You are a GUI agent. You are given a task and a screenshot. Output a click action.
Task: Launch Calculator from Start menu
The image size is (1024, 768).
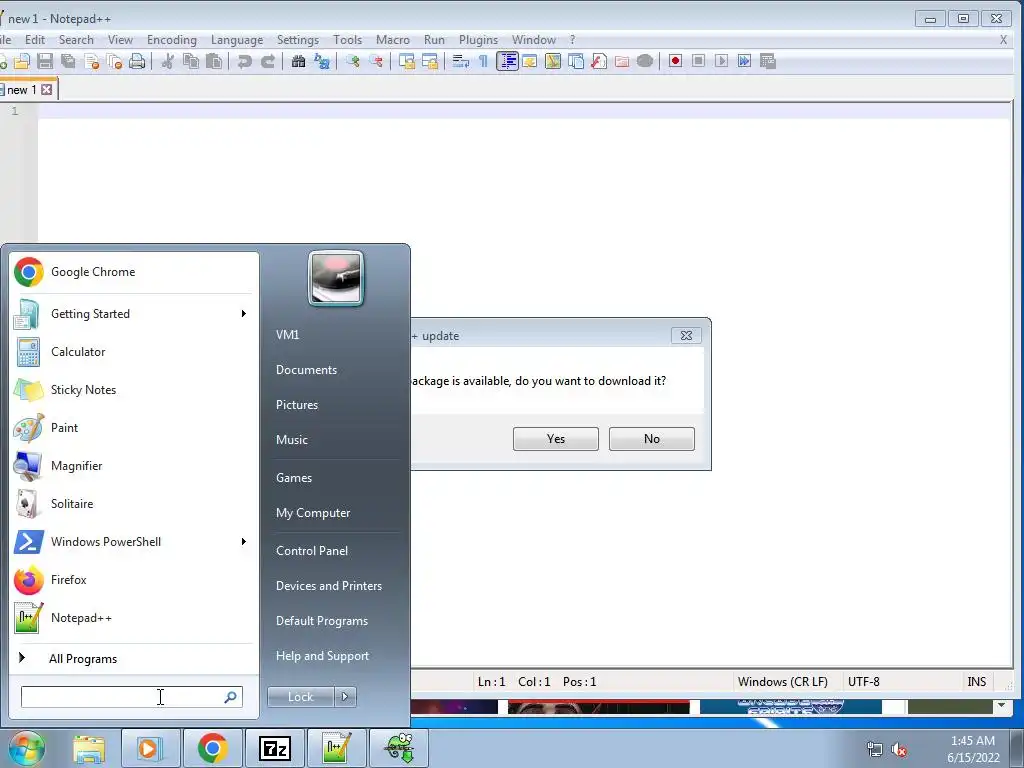(x=133, y=351)
